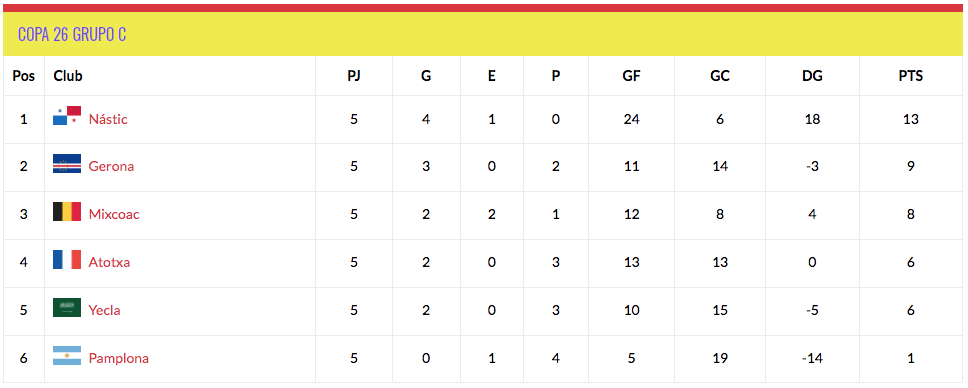This screenshot has width=968, height=388.
Task: Go to the Mixcoac club link
Action: (x=114, y=214)
